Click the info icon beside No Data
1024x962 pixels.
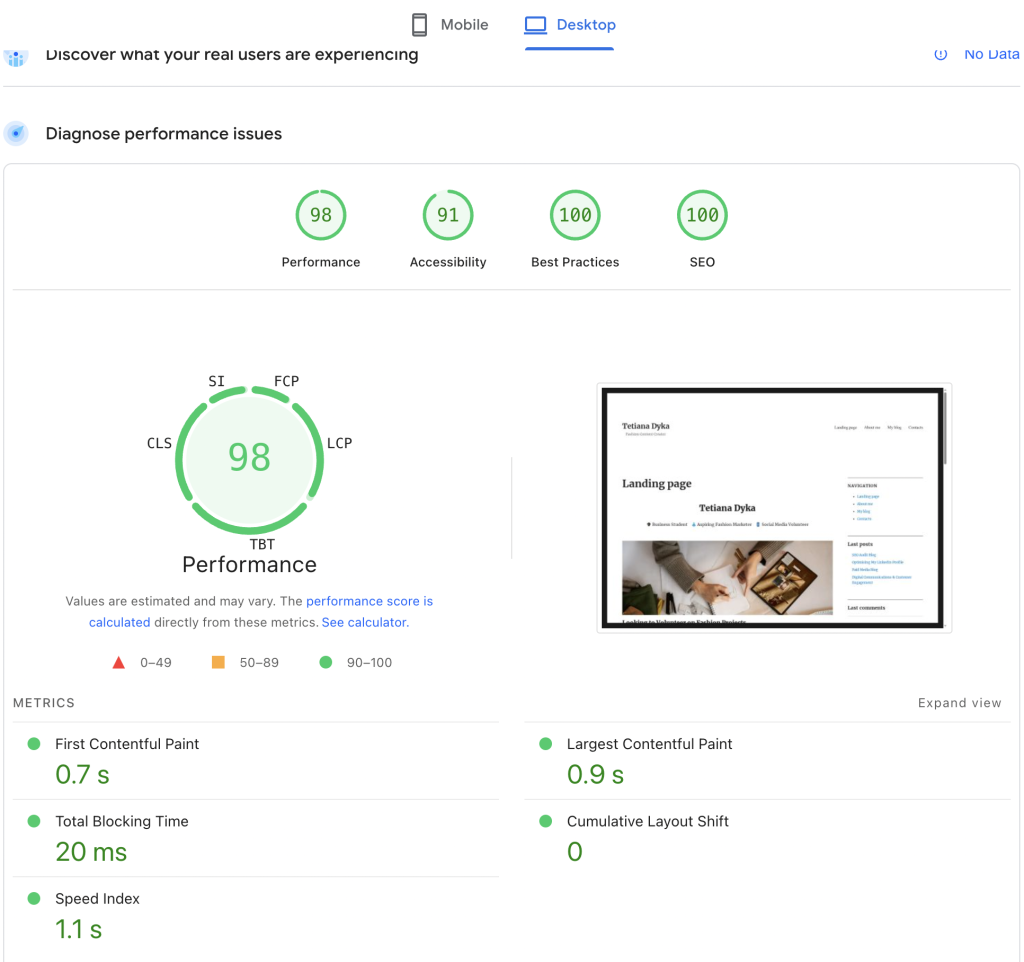click(940, 55)
